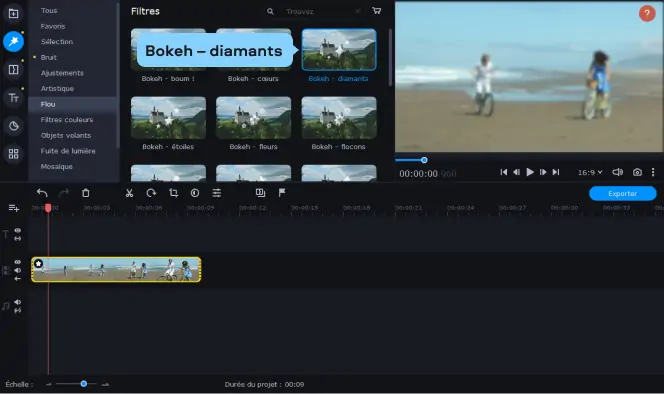Click the Échelle zoom slider handle

[x=84, y=384]
